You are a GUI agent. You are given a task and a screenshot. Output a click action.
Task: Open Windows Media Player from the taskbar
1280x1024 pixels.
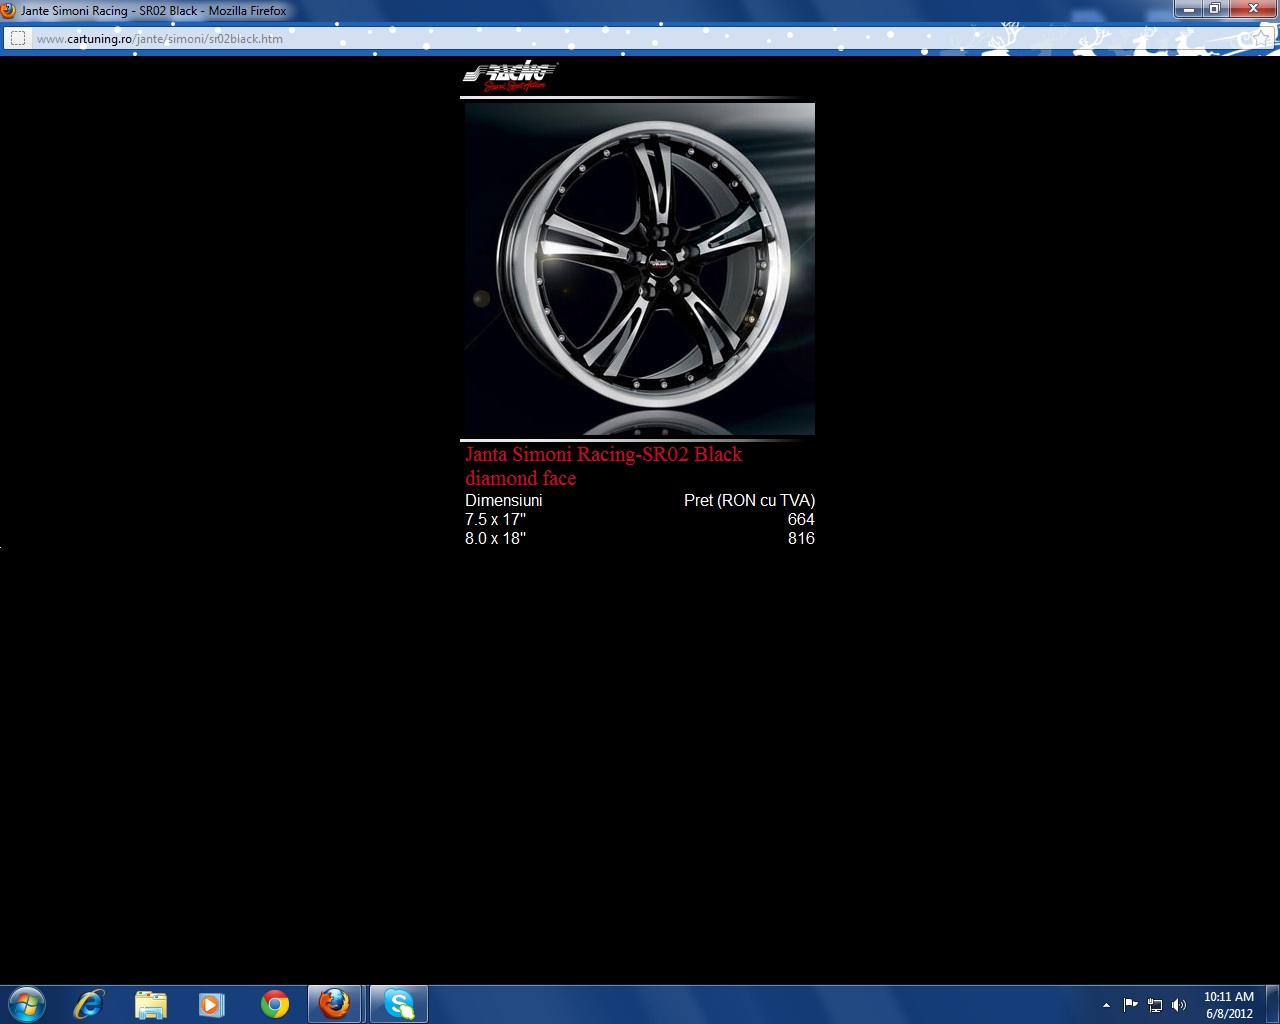(212, 1004)
